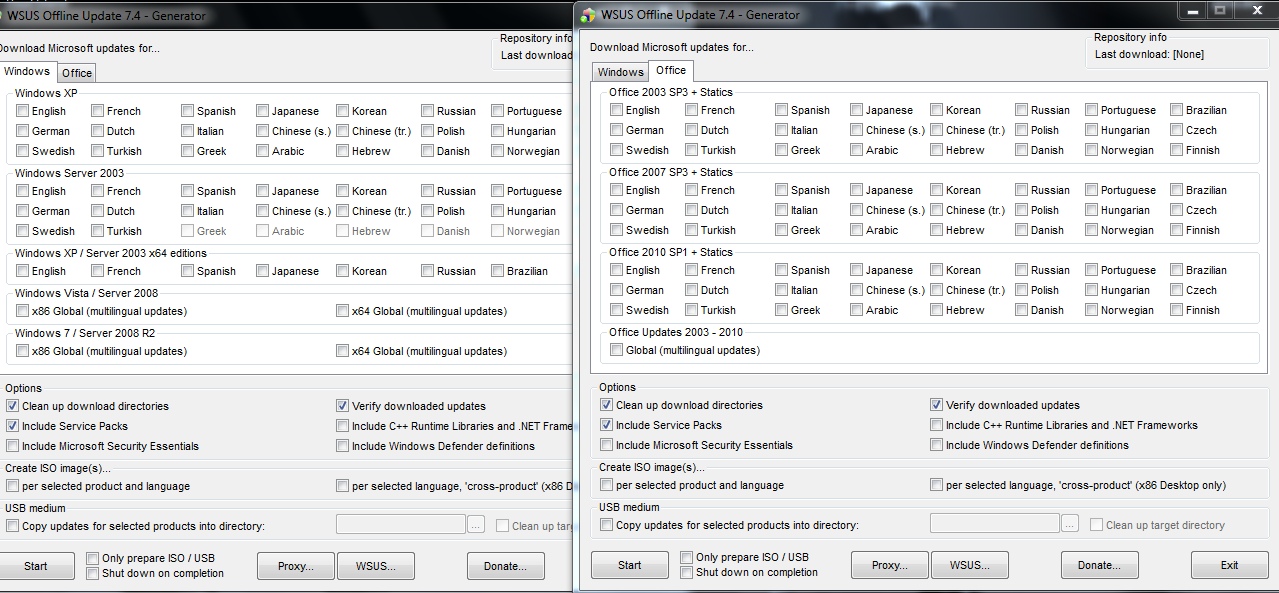This screenshot has height=593, width=1279.
Task: Check Include Windows Defender definitions in right window
Action: point(937,445)
